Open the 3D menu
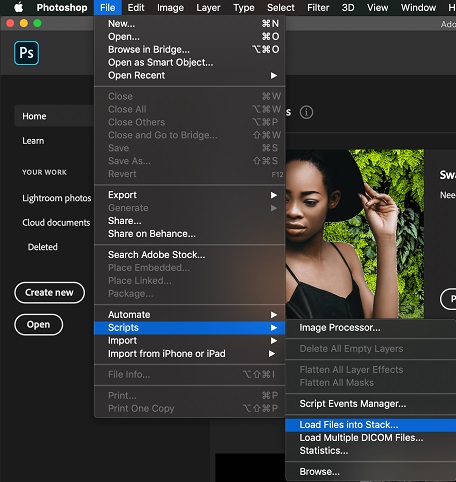This screenshot has height=482, width=456. coord(348,7)
